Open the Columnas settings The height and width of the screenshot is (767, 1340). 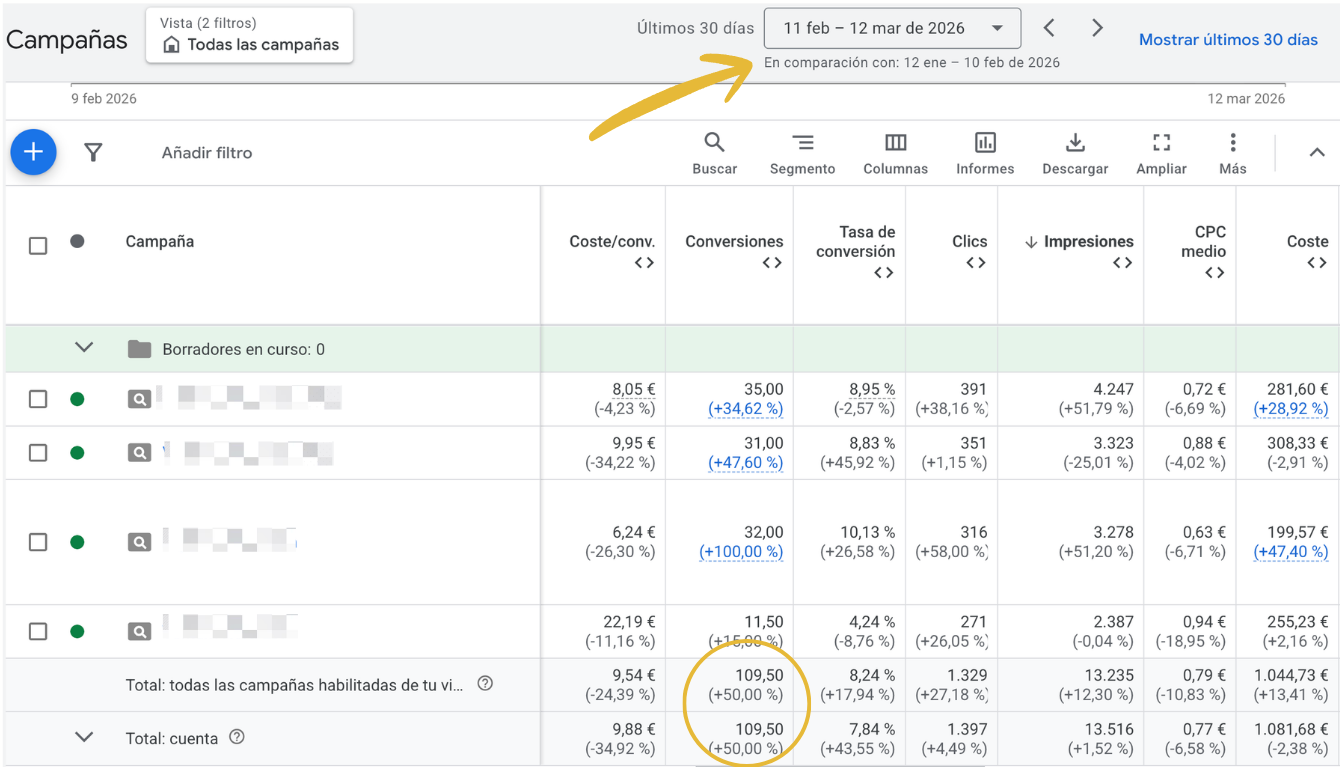coord(894,152)
